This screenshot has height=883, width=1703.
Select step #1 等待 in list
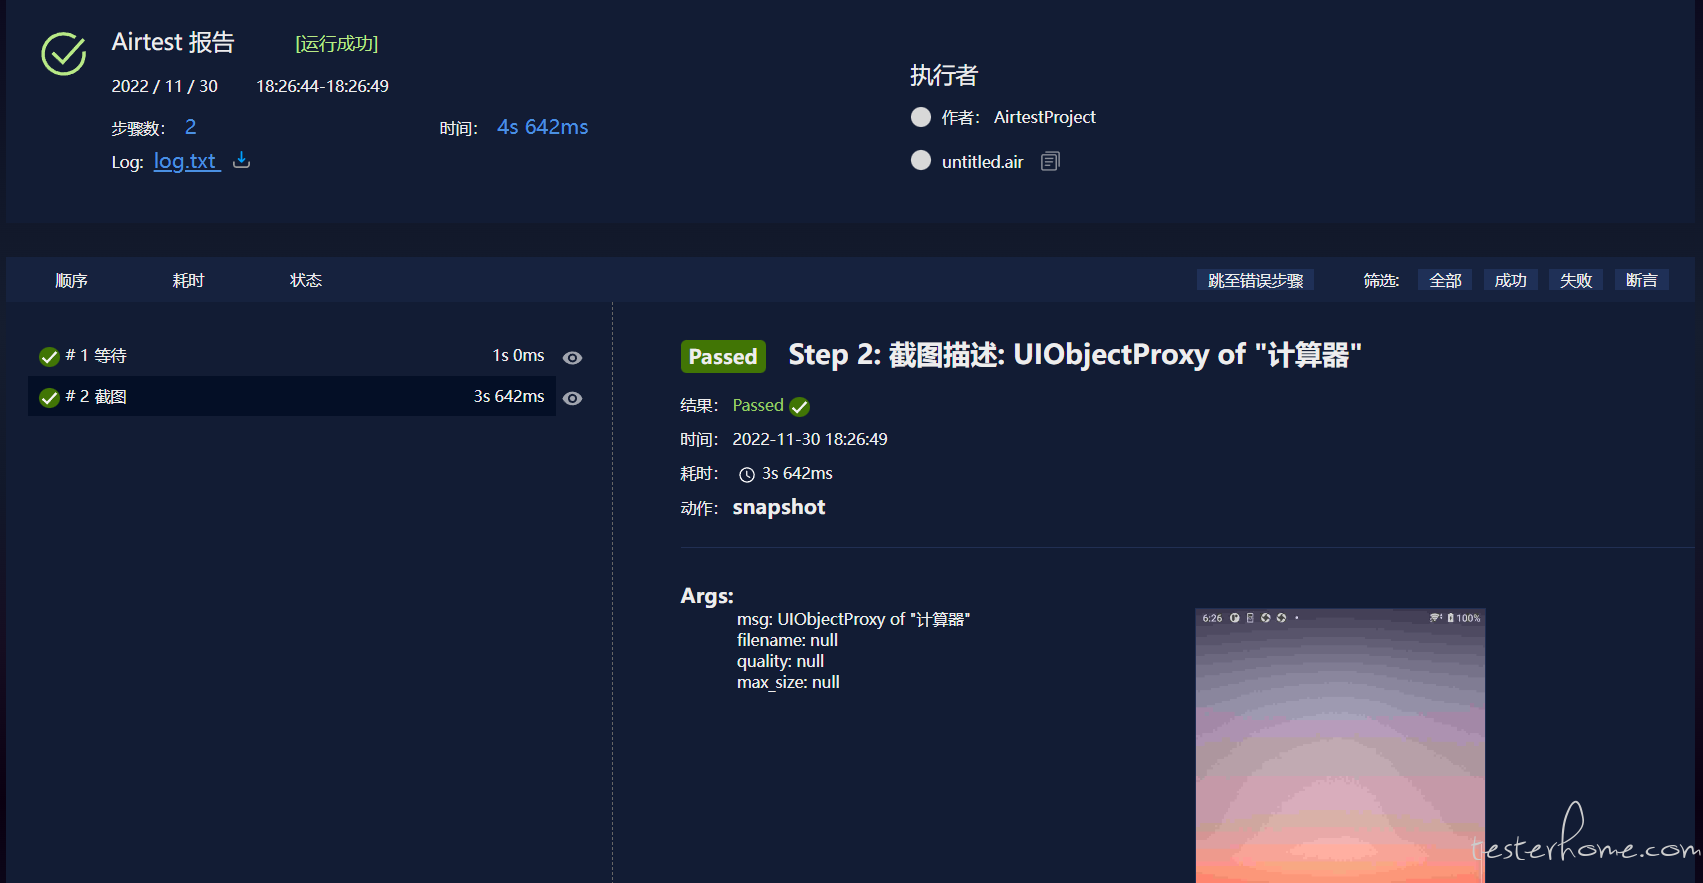click(x=292, y=356)
